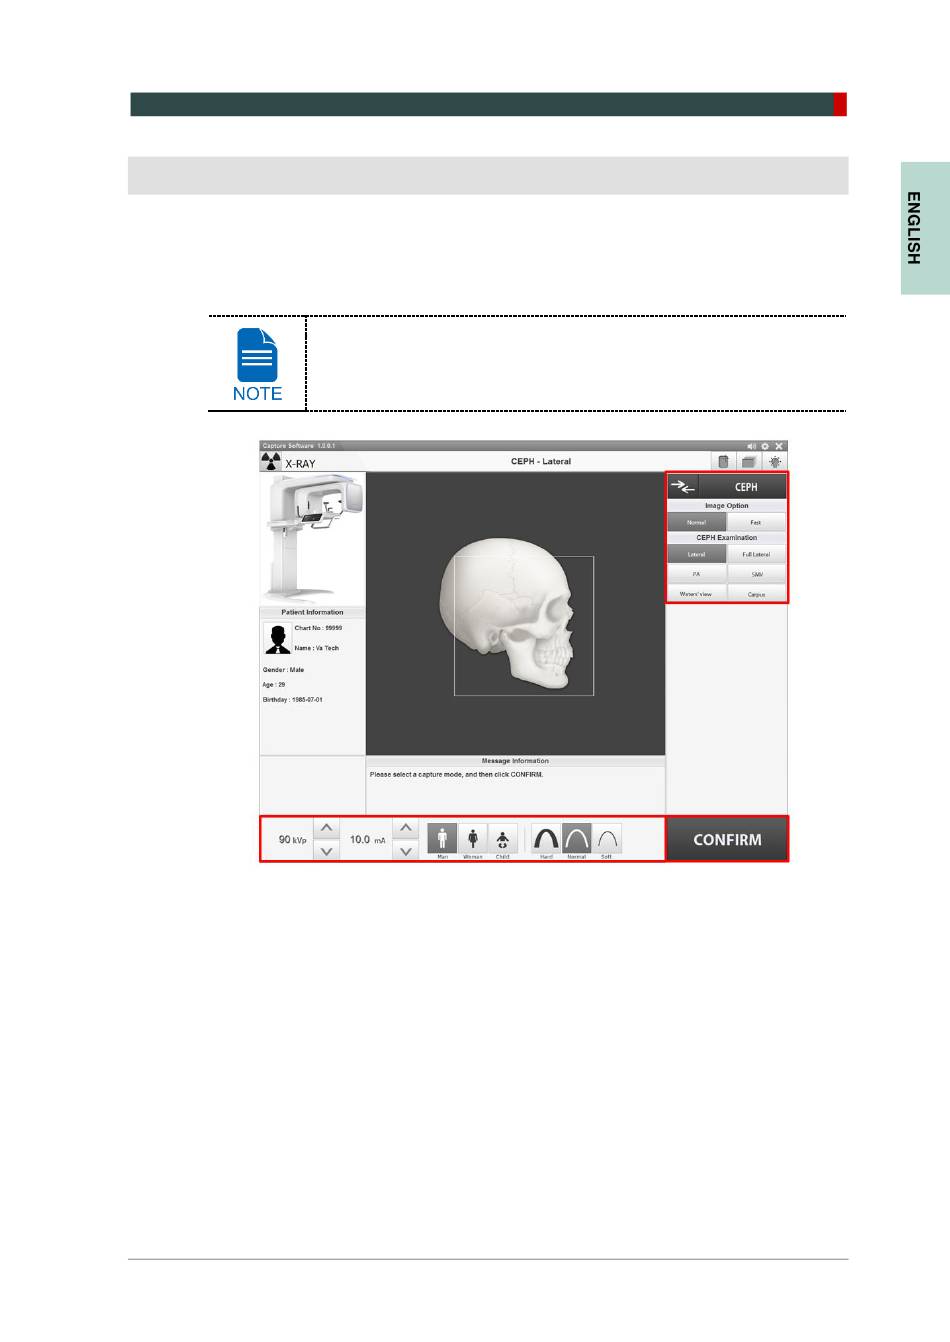Click the 3D box toolbar icon

tap(748, 462)
